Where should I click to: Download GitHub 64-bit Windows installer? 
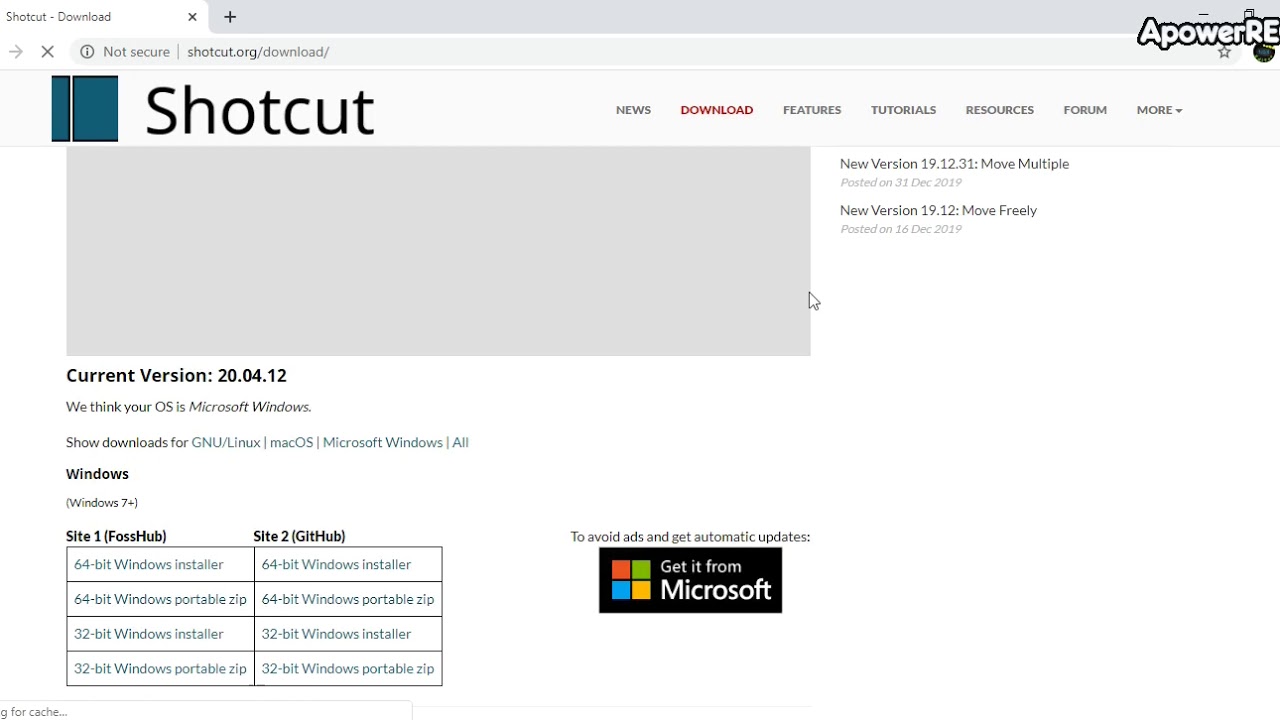[x=336, y=564]
